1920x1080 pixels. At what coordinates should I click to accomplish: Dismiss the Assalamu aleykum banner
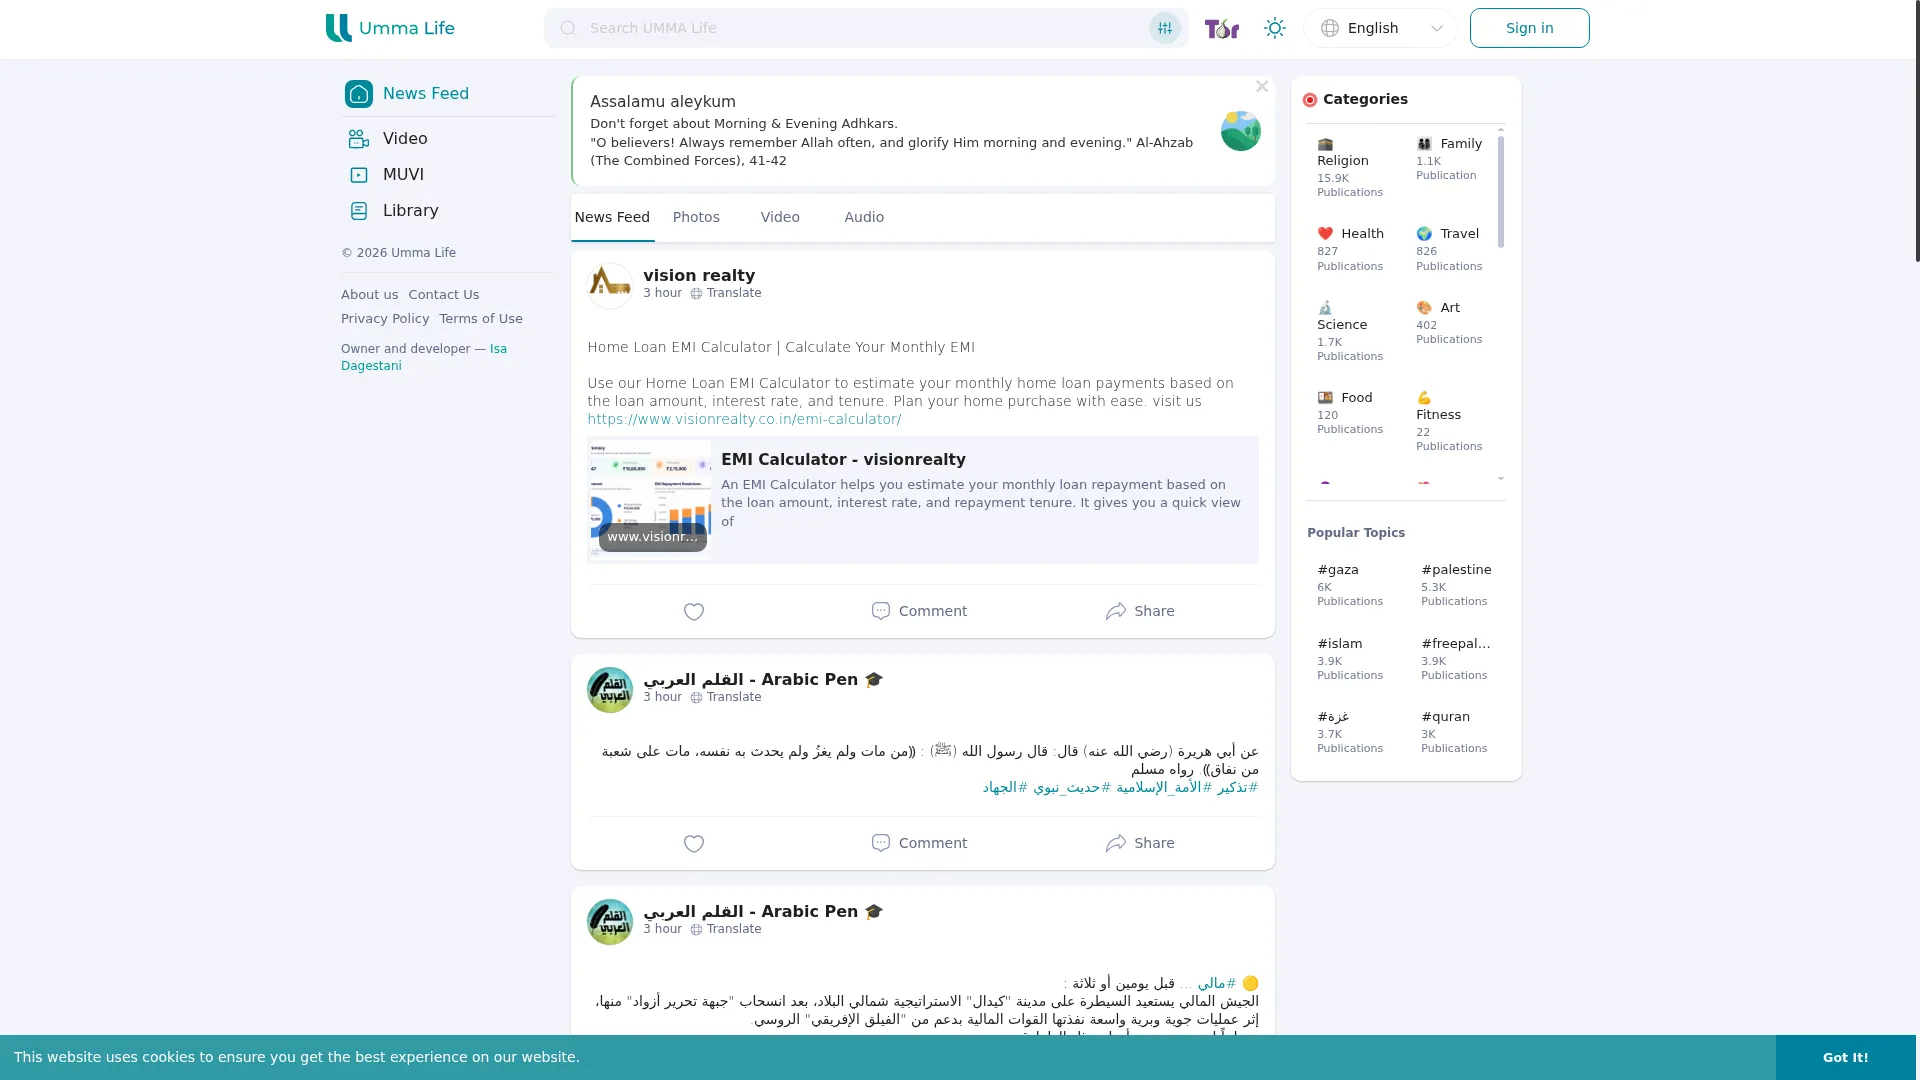click(1262, 87)
